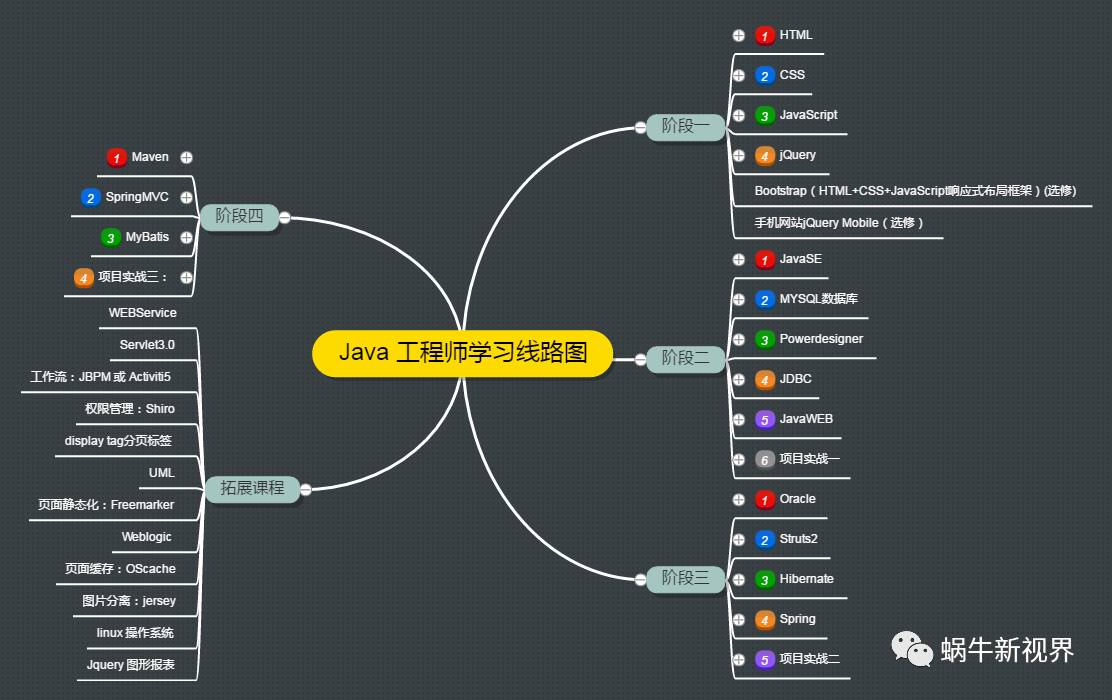
Task: Expand the 项目实战一 node plus button
Action: [739, 460]
